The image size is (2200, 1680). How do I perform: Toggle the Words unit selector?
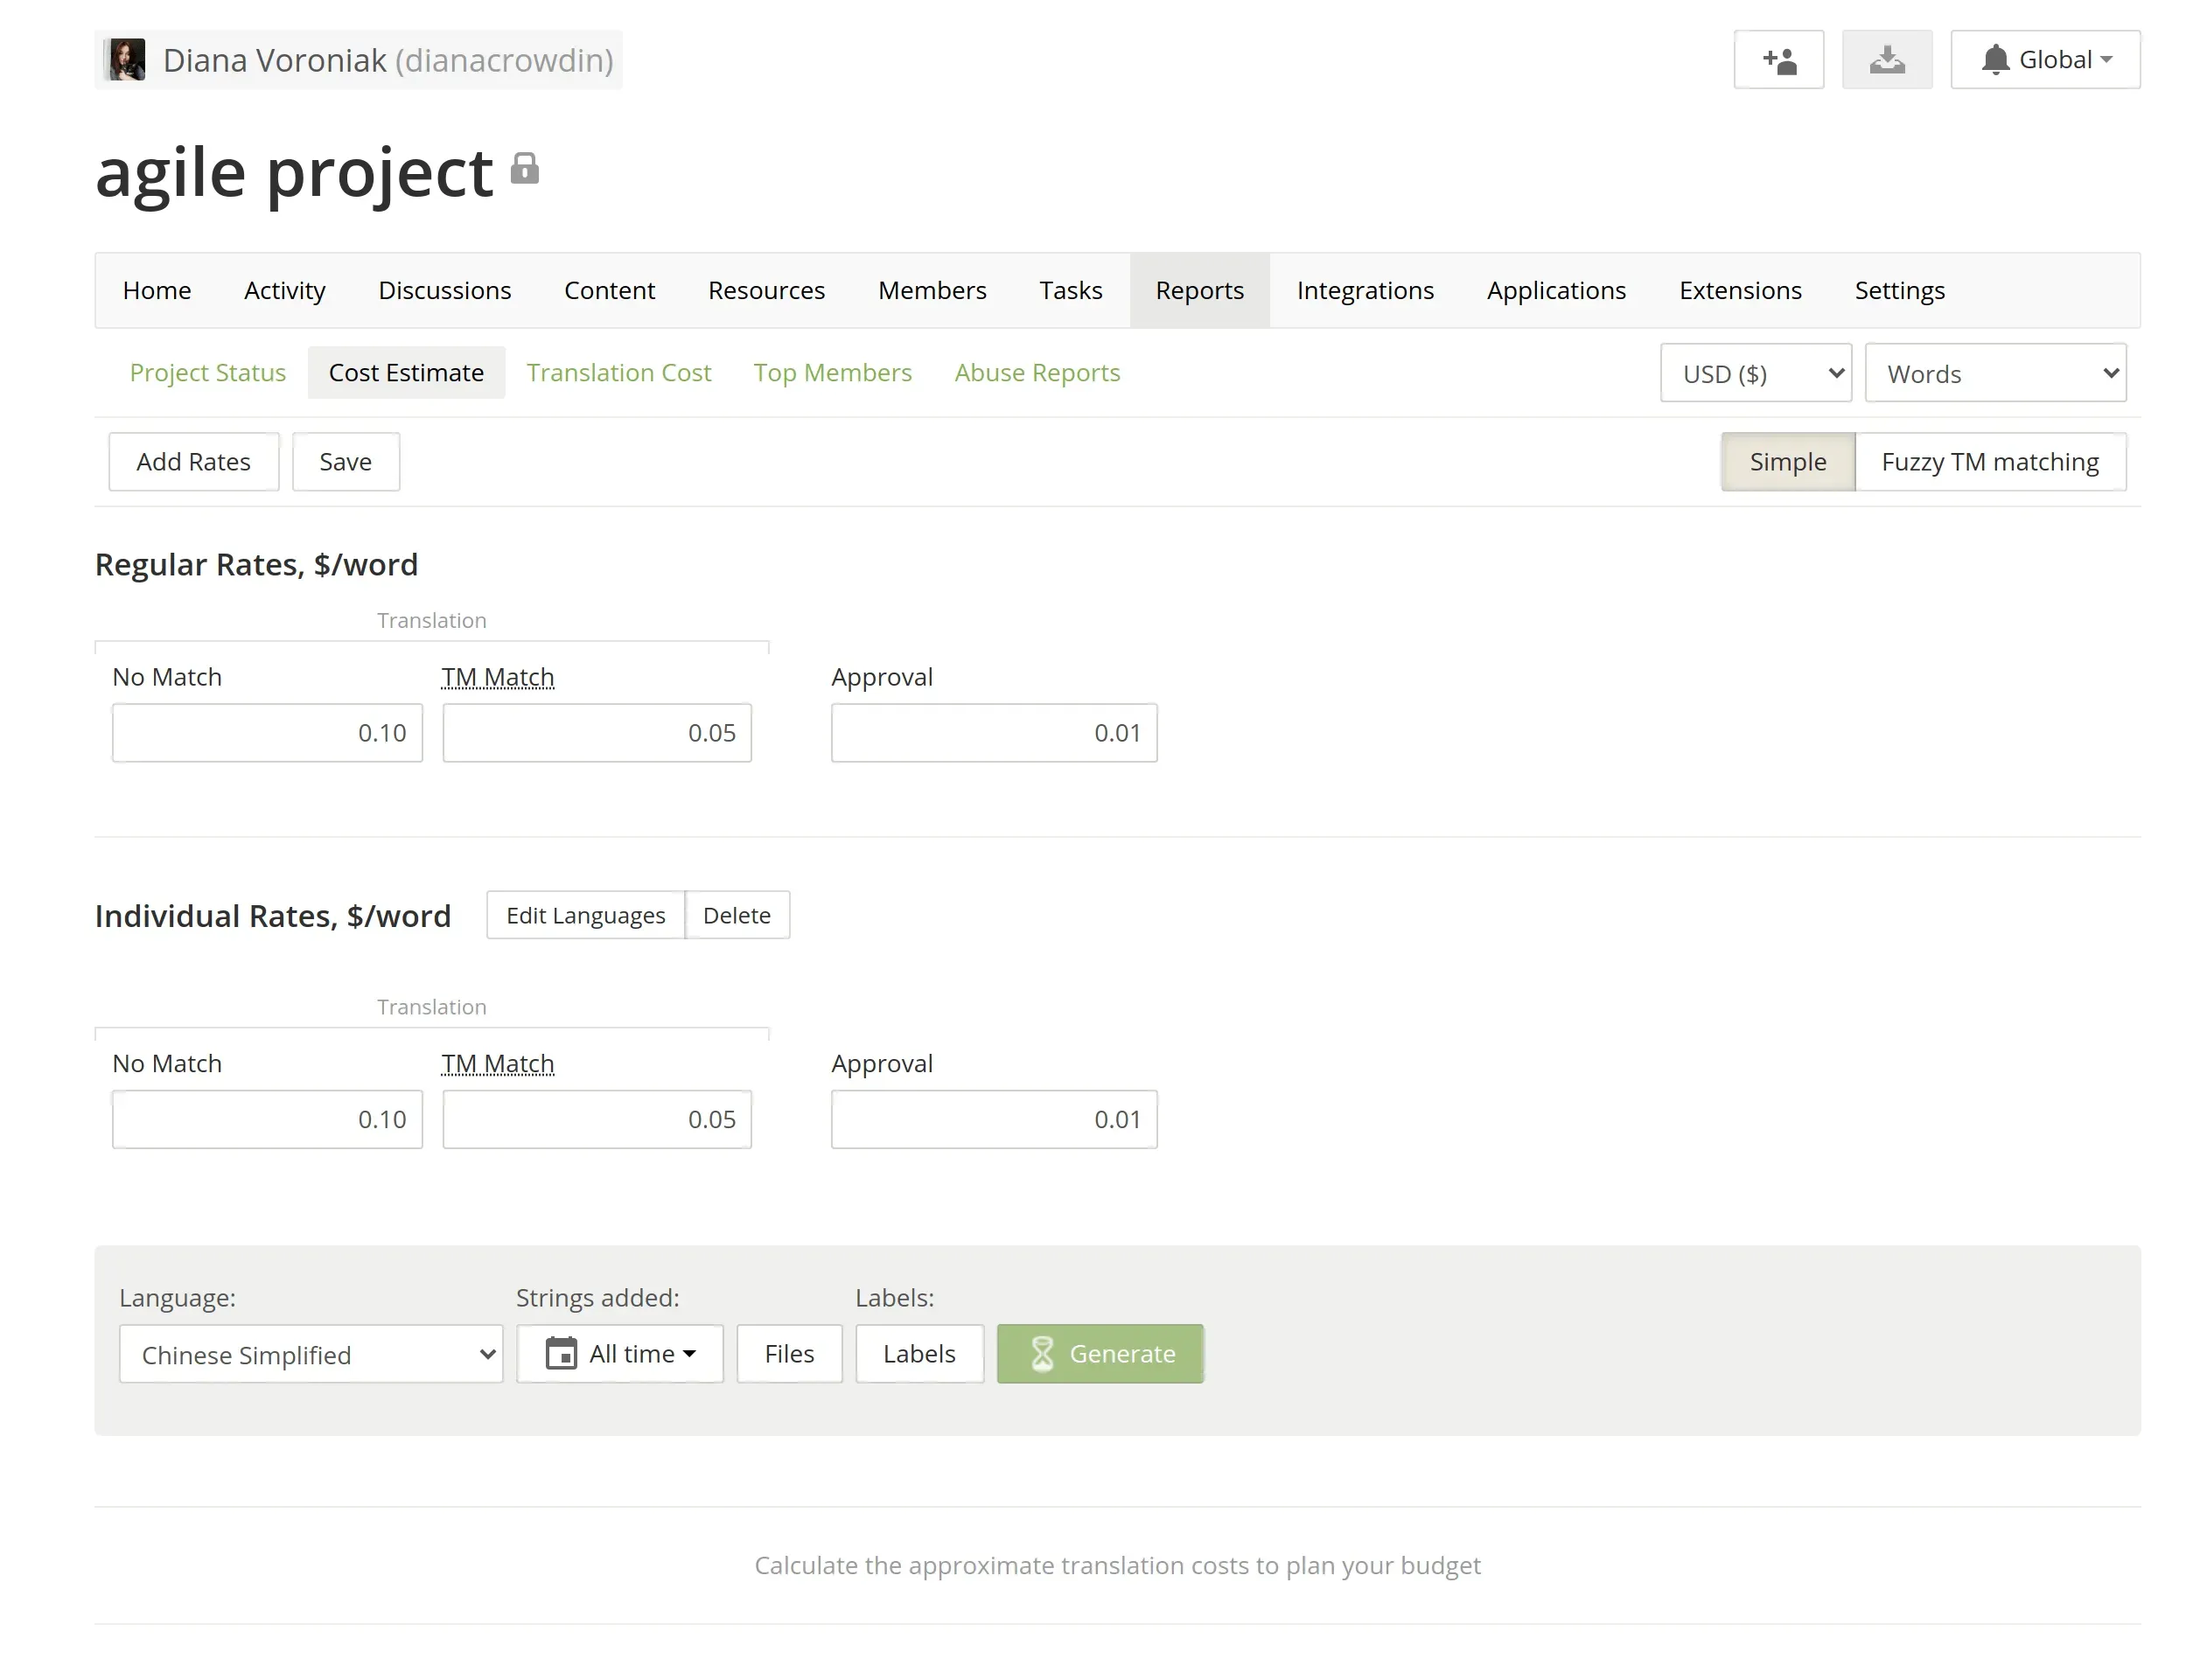[x=1995, y=372]
